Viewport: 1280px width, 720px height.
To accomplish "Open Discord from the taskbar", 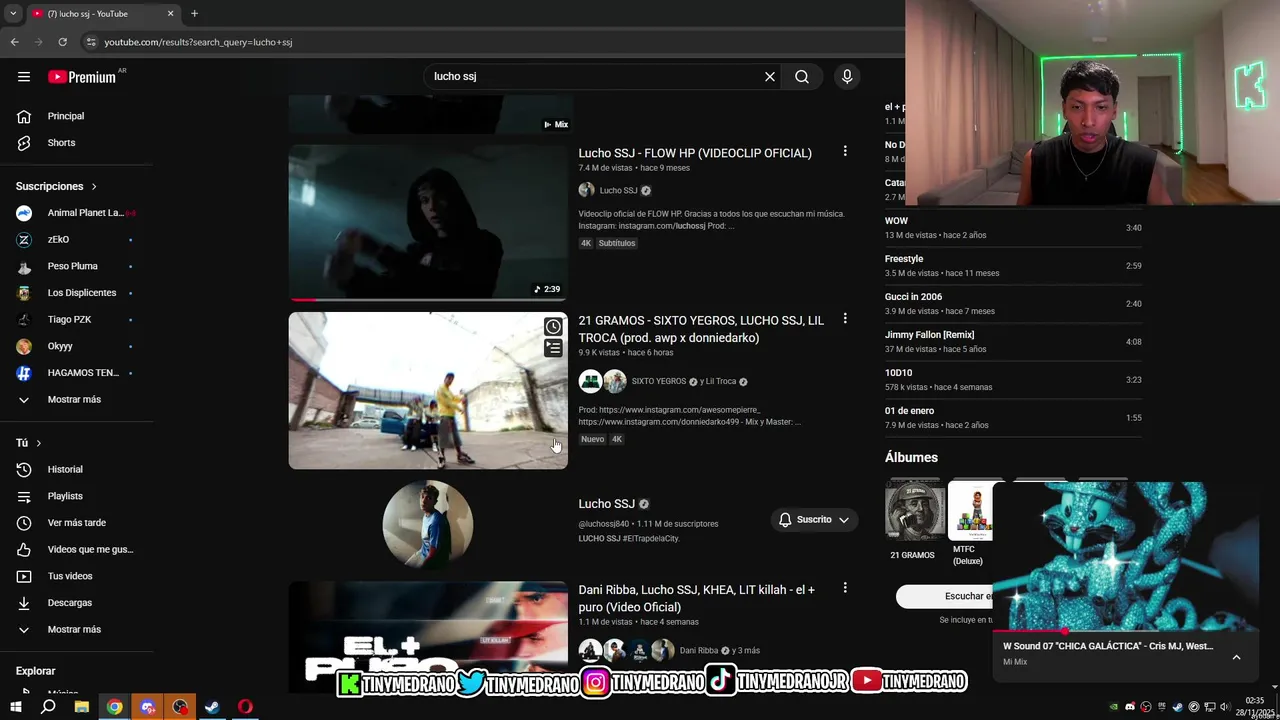I will pyautogui.click(x=148, y=707).
